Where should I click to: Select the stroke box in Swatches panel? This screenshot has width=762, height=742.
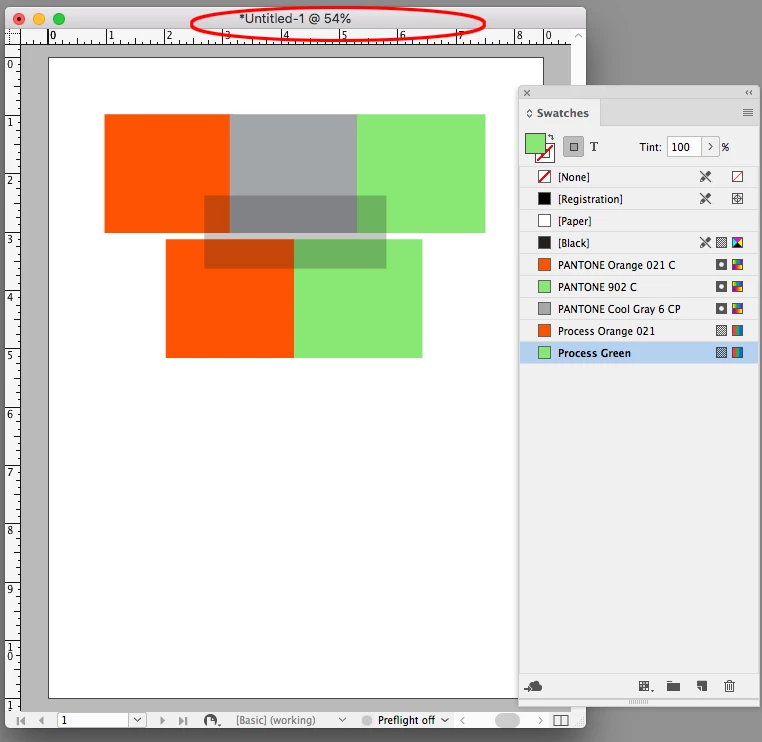click(549, 156)
